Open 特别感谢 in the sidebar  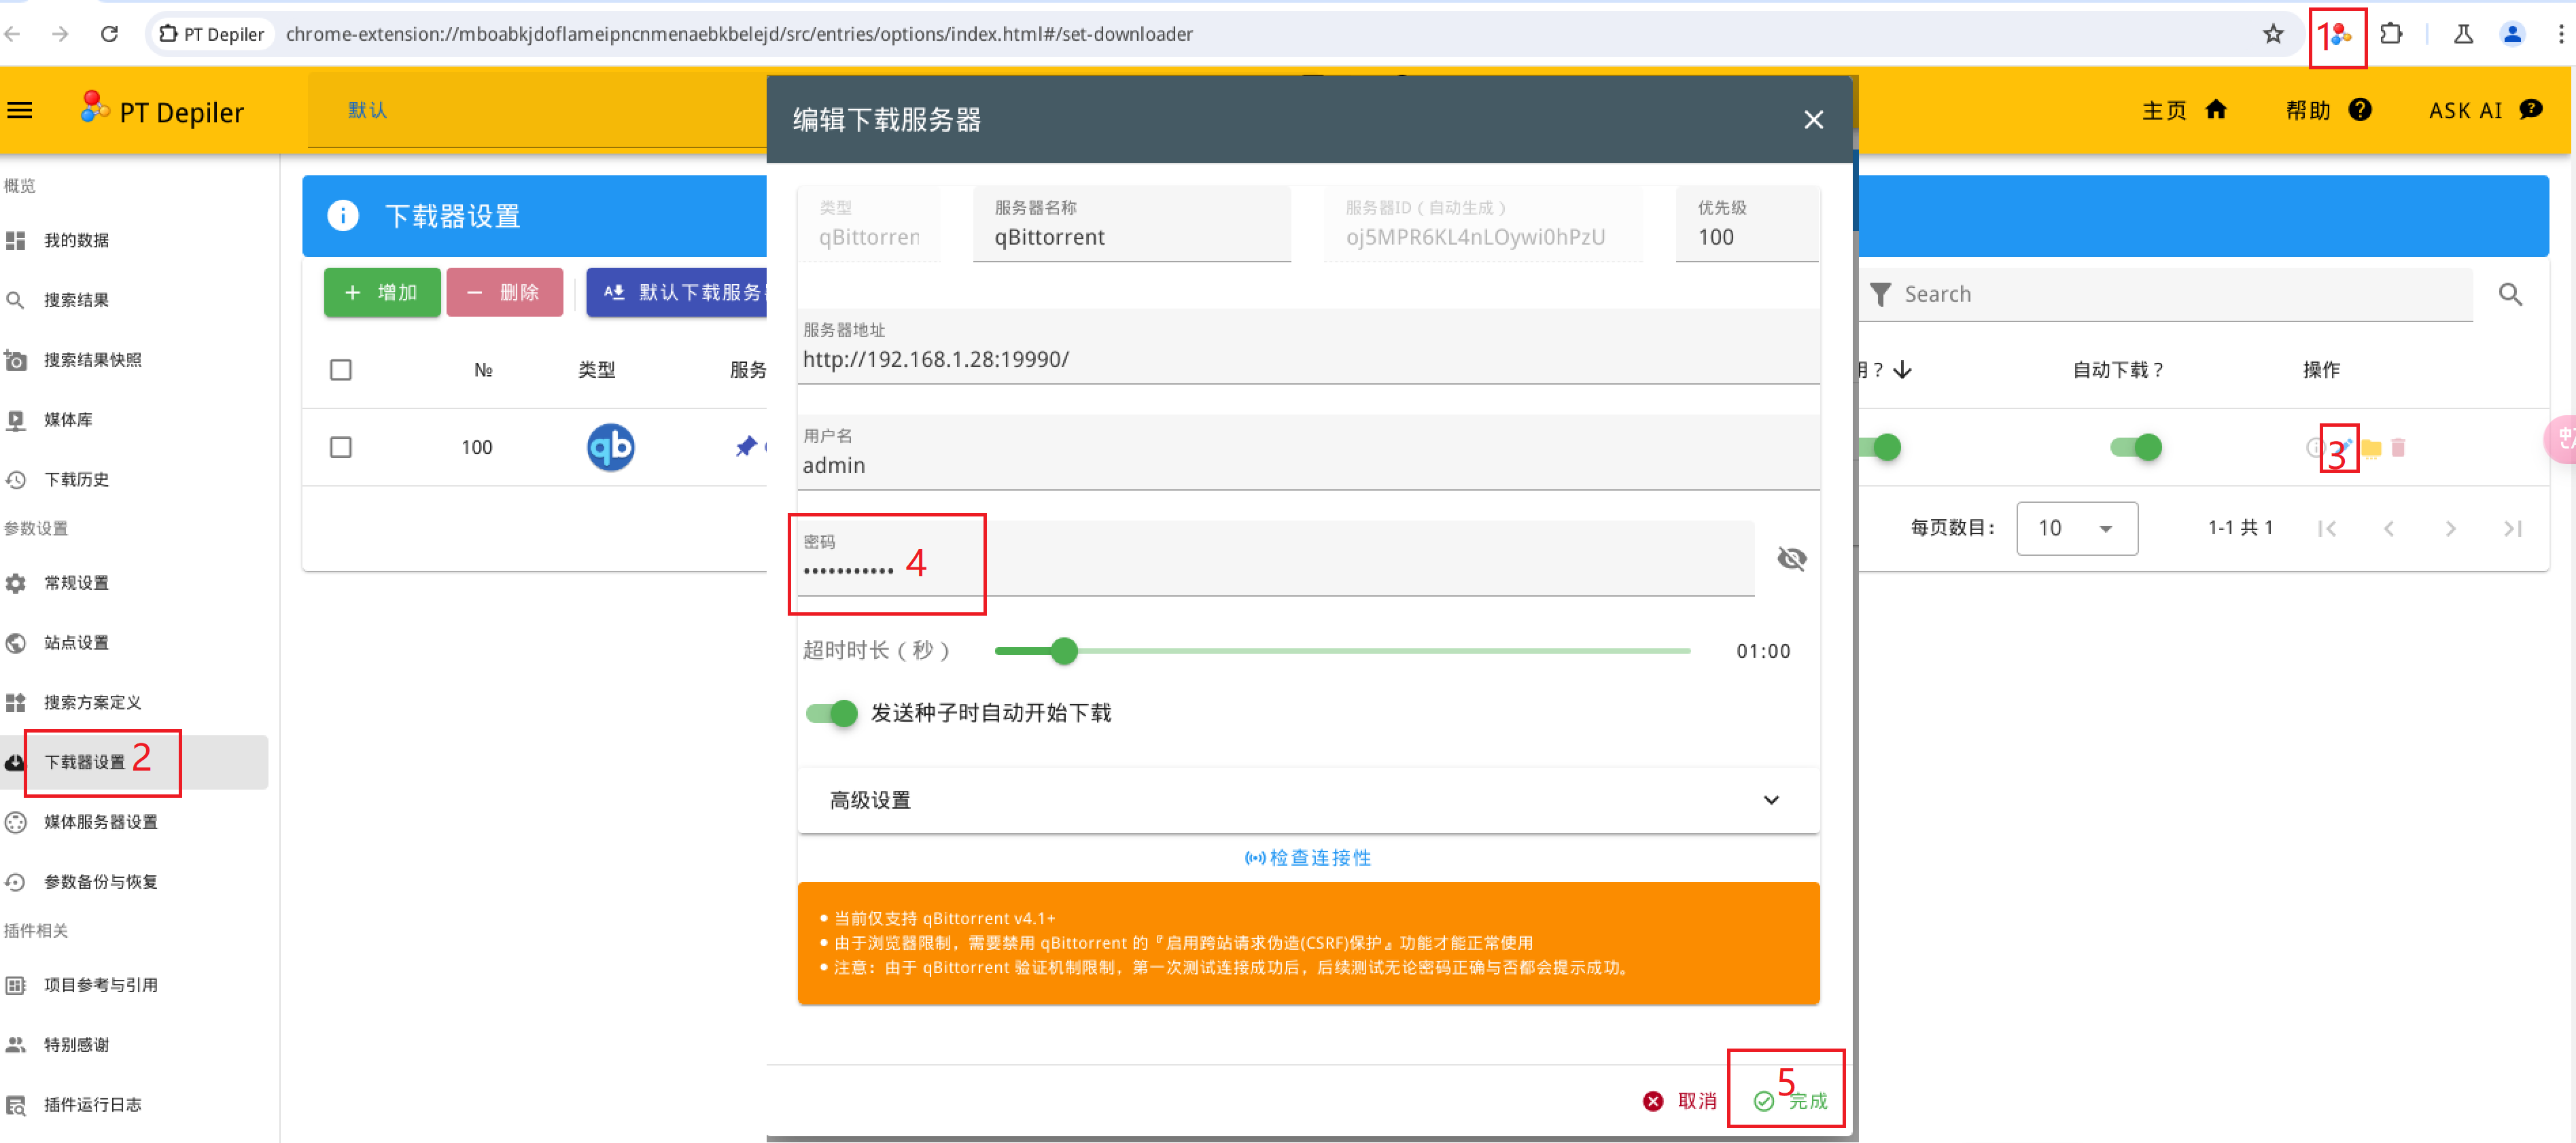(135, 1045)
